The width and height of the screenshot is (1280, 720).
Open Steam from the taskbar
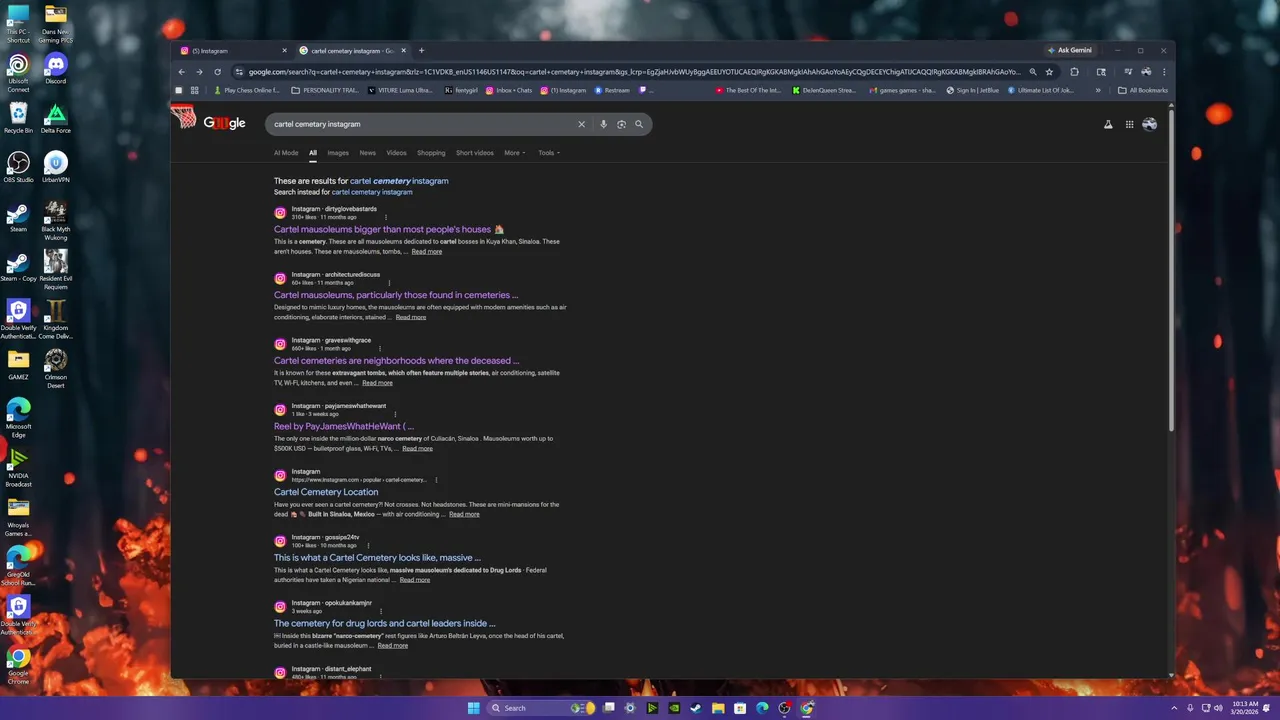[x=696, y=708]
